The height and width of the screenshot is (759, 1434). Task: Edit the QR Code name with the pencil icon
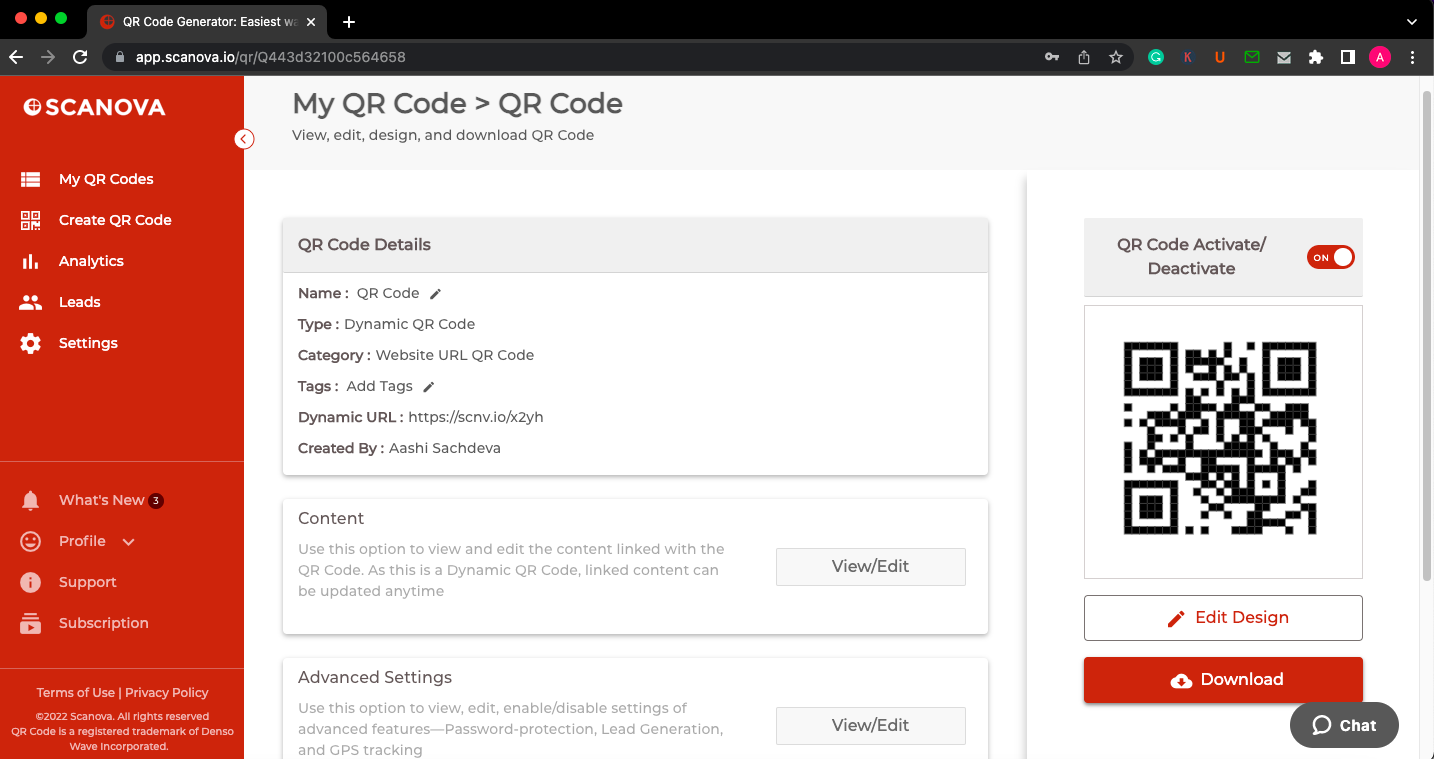pyautogui.click(x=435, y=293)
